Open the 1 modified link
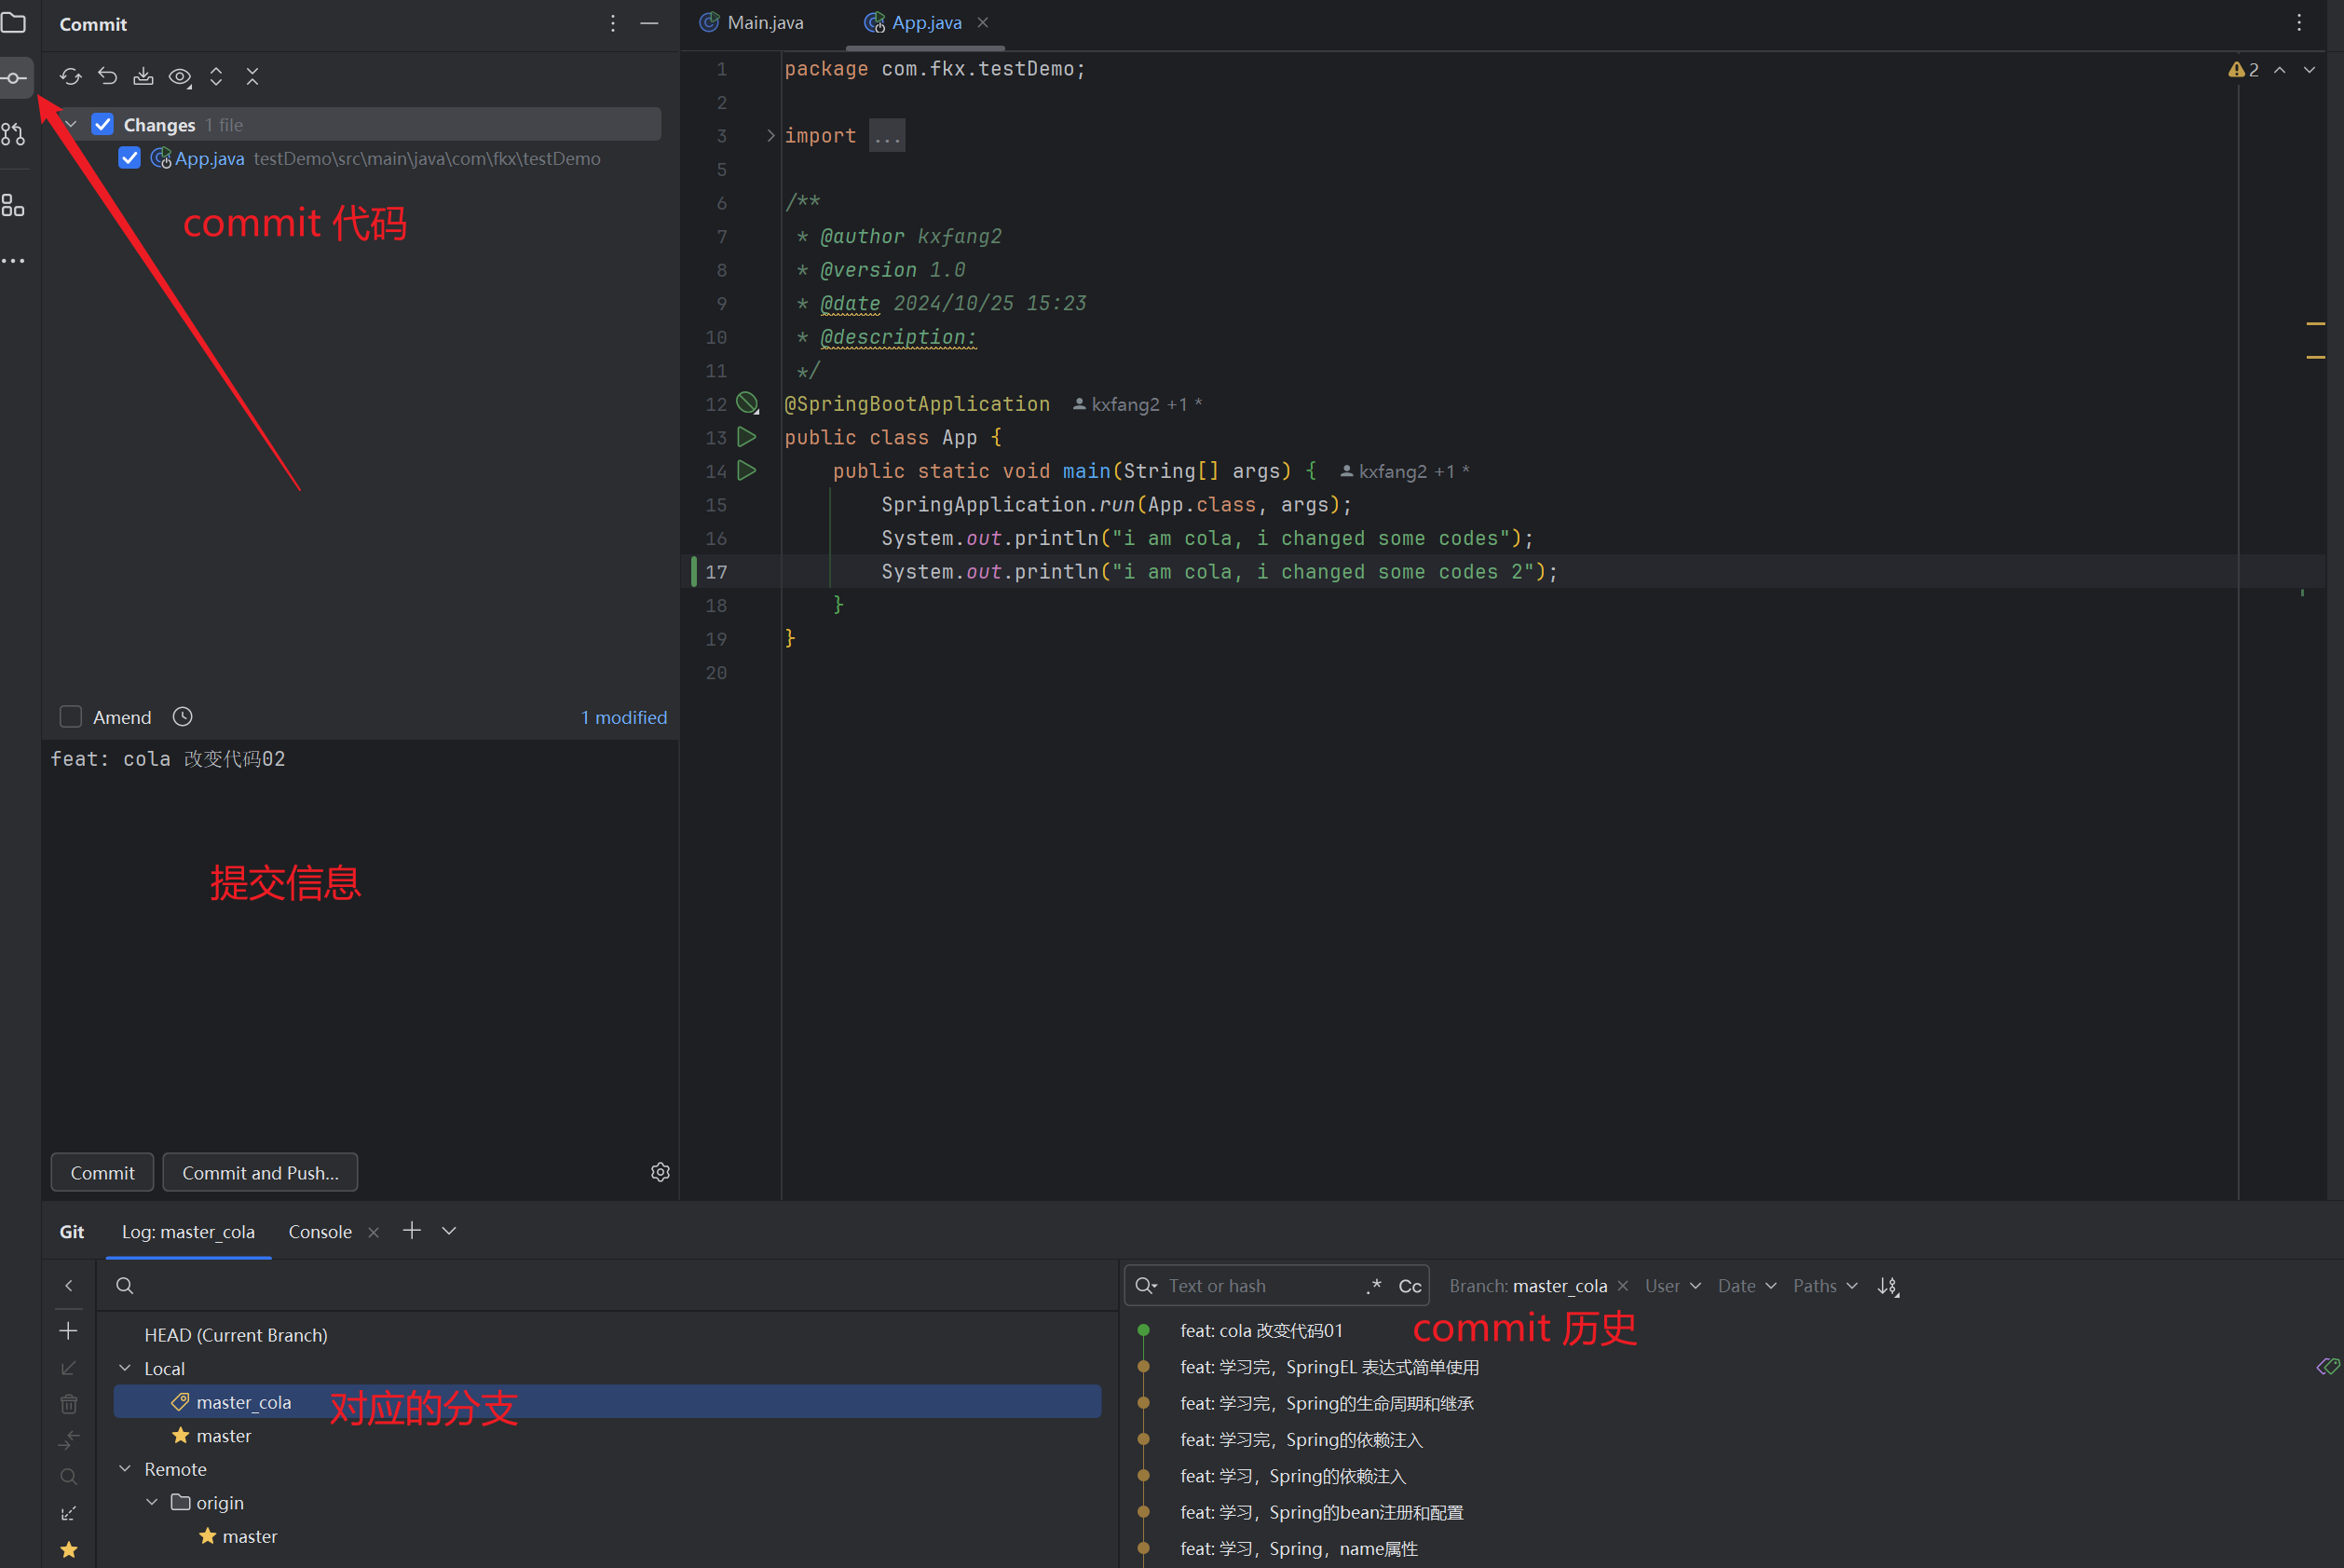 624,717
